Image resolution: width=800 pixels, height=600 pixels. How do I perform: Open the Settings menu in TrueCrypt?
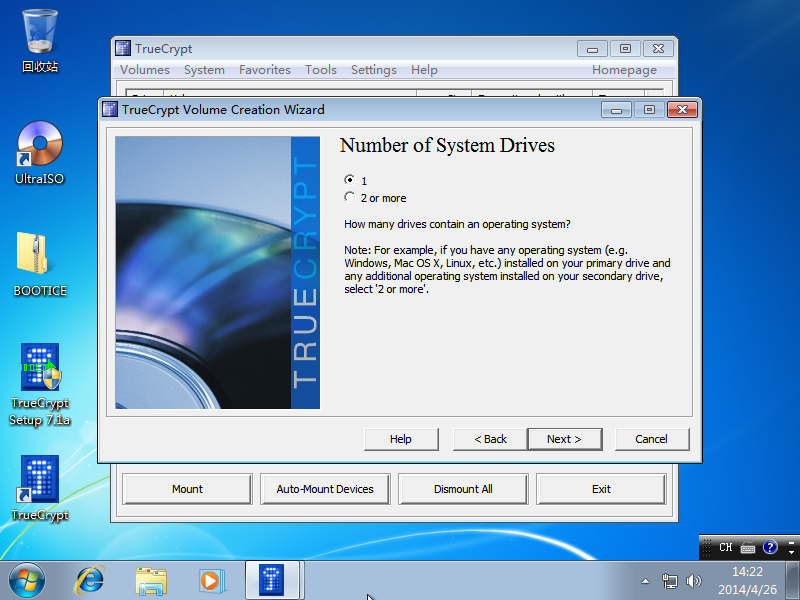pyautogui.click(x=373, y=70)
